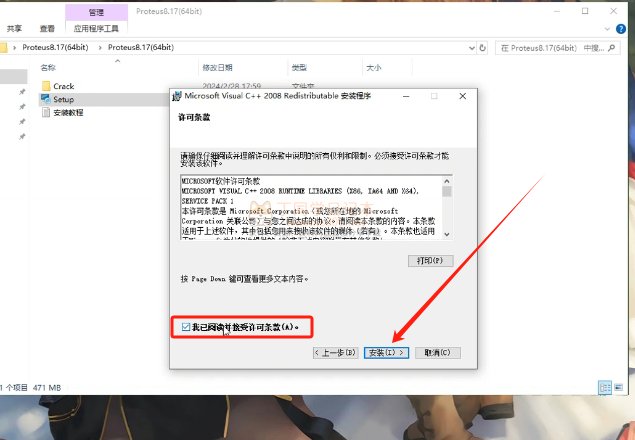Minimize the Explorer window
Screen dimensions: 635x440
pyautogui.click(x=557, y=11)
